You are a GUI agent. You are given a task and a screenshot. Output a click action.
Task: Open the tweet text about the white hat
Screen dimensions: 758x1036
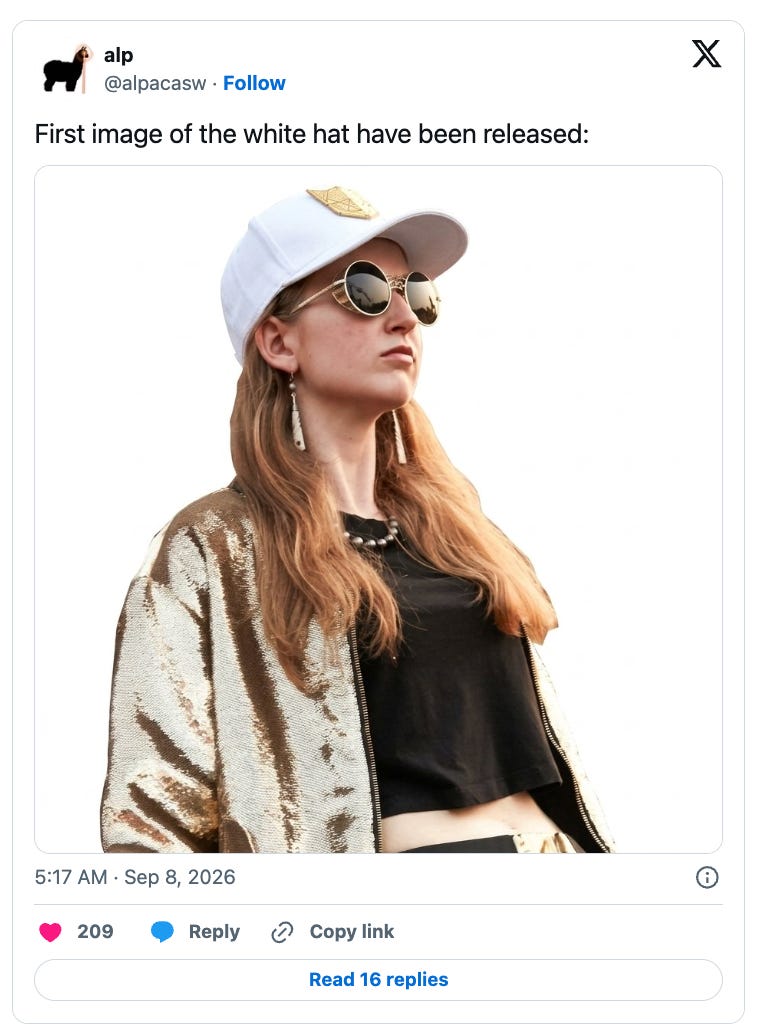(311, 134)
